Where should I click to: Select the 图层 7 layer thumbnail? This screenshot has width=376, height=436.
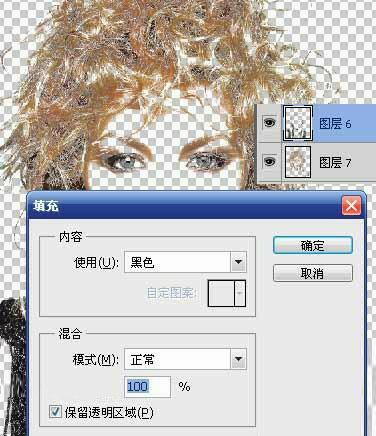[x=298, y=162]
